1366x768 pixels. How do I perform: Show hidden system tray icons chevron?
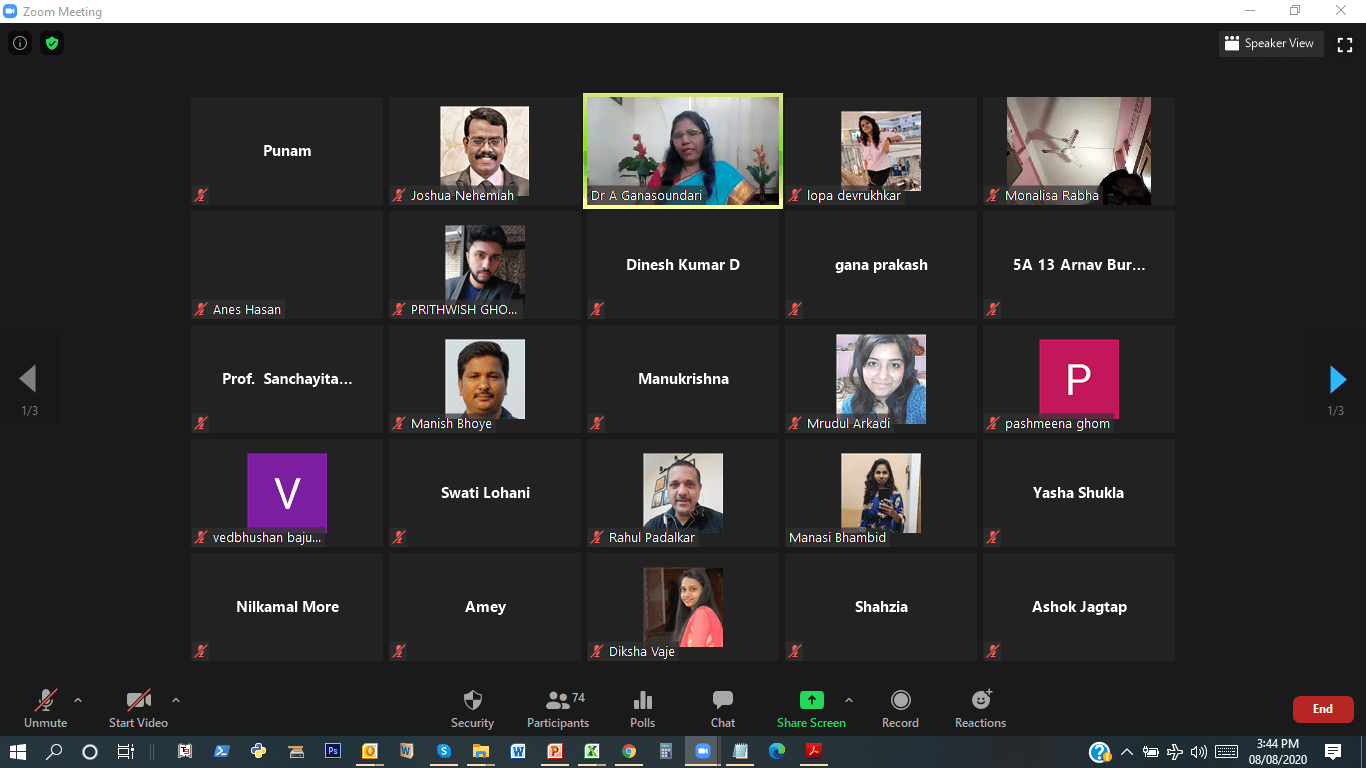tap(1127, 751)
